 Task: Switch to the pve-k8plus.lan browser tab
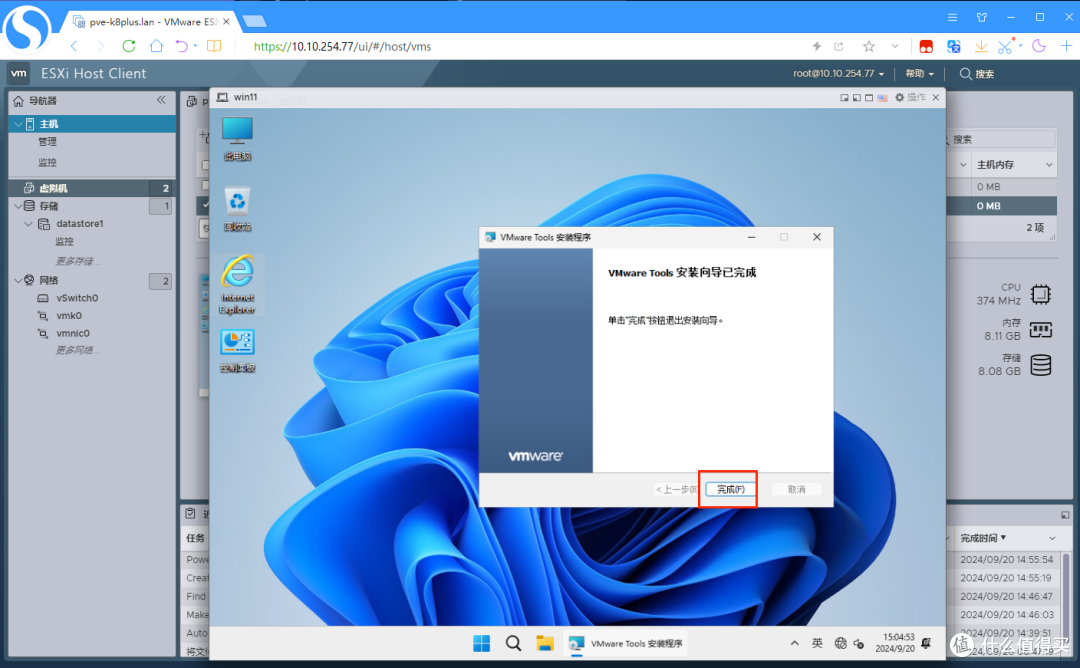coord(152,21)
